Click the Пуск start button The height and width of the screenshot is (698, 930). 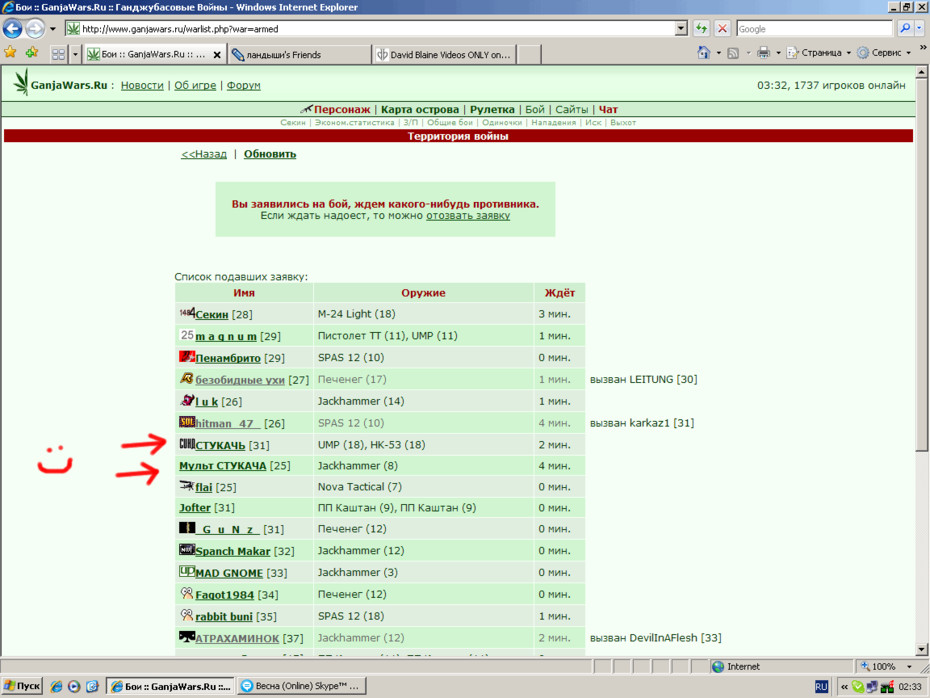[22, 686]
